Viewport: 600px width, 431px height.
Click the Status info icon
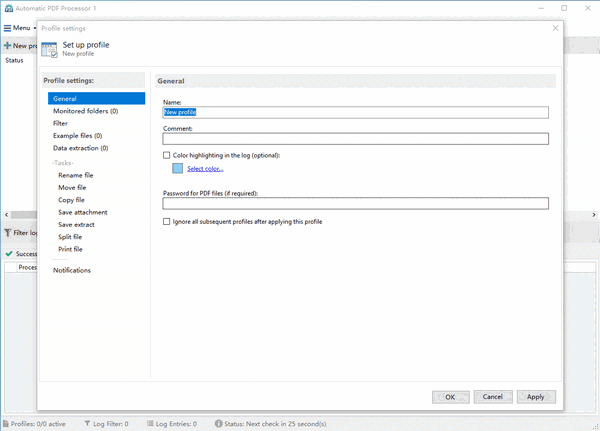tap(218, 423)
